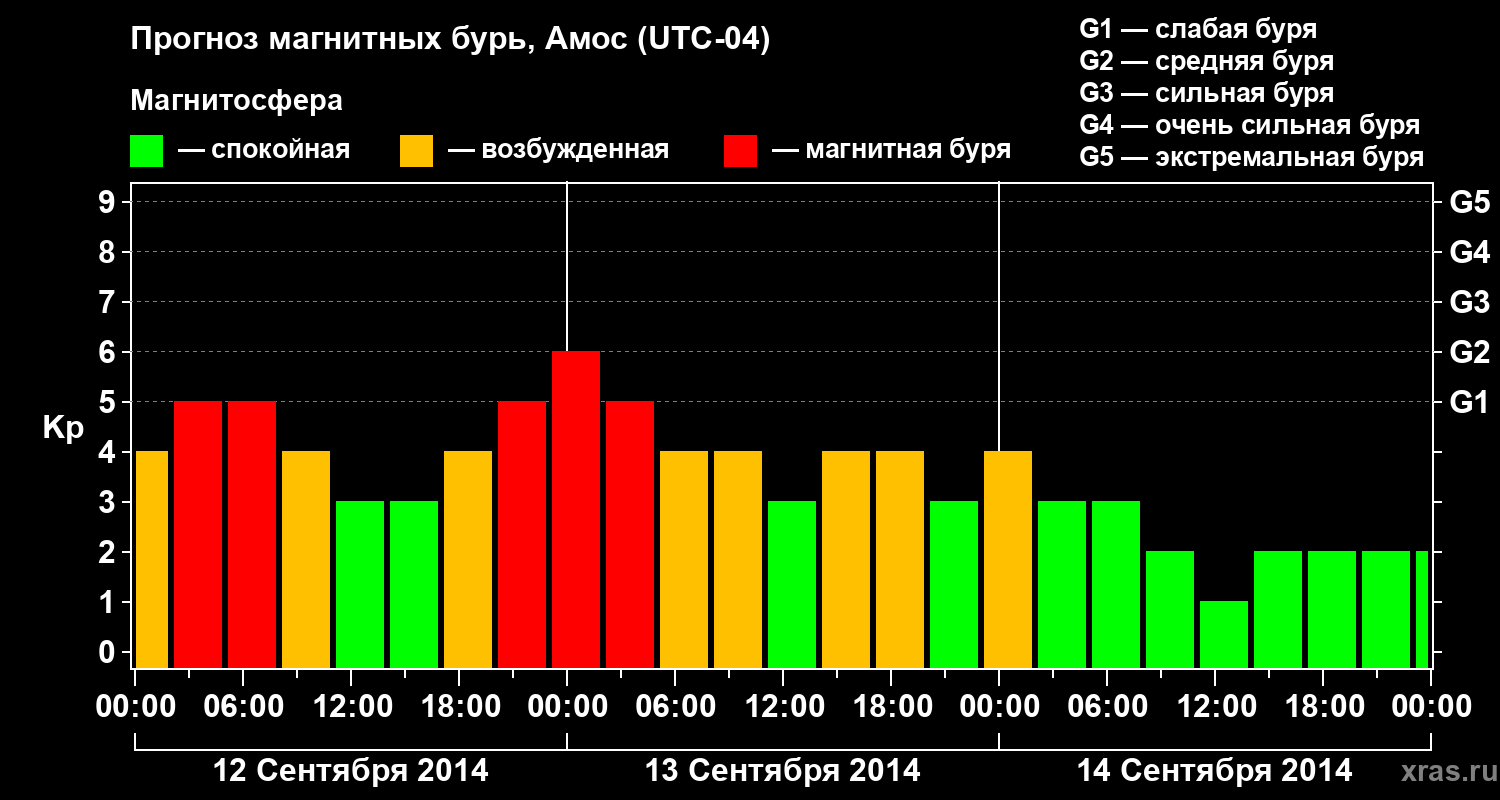
Task: Click the '12 Сентября 2014' date label
Action: 351,771
